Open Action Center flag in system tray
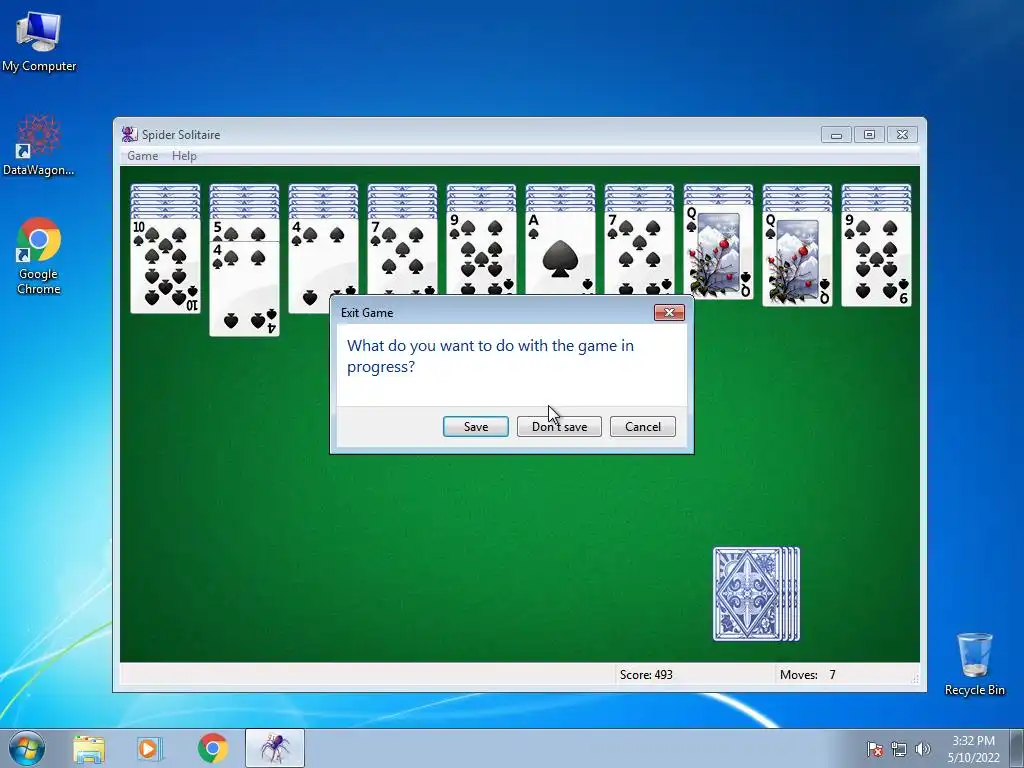The height and width of the screenshot is (768, 1024). (874, 749)
